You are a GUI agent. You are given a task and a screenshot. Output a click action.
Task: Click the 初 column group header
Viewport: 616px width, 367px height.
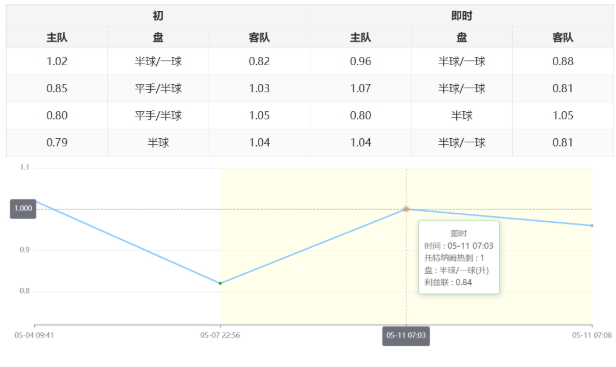(x=158, y=16)
